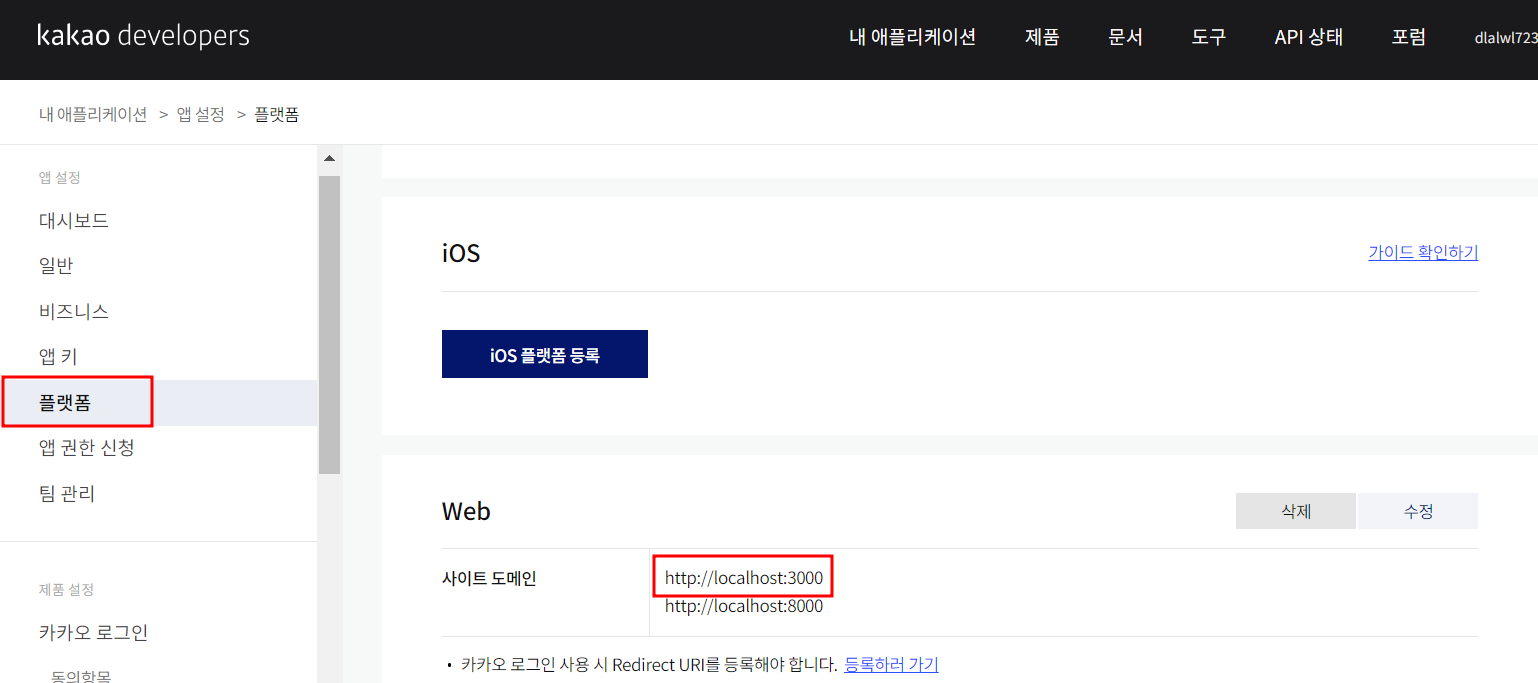Viewport: 1538px width, 683px height.
Task: Open the 문서 menu
Action: coord(1125,37)
